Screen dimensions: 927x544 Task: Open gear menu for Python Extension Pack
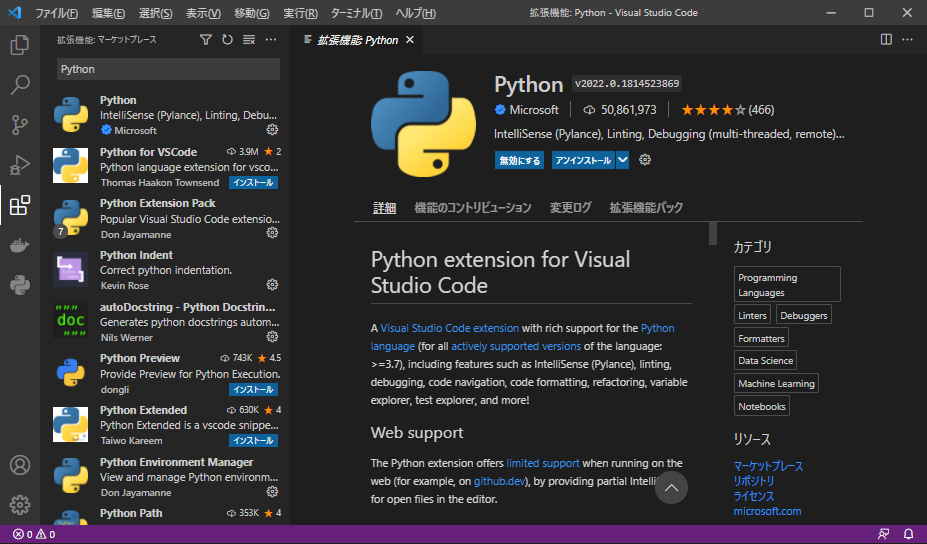(272, 233)
